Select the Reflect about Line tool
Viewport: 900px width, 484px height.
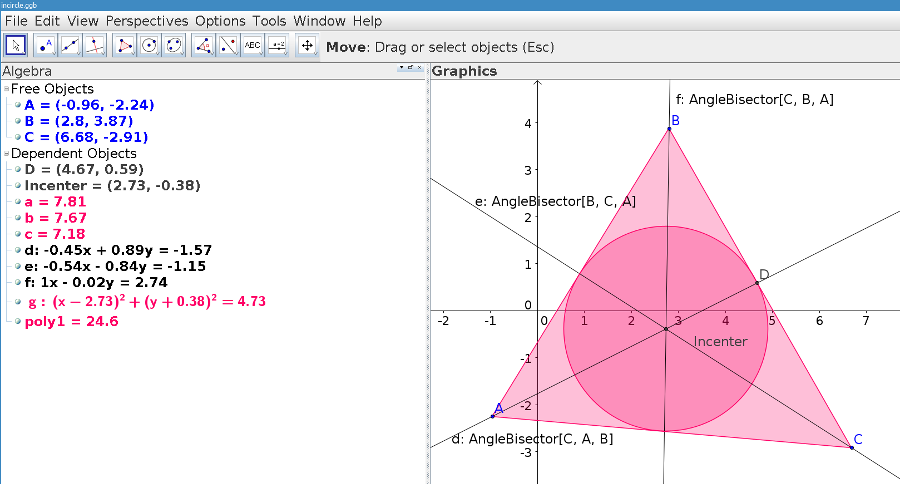point(228,46)
